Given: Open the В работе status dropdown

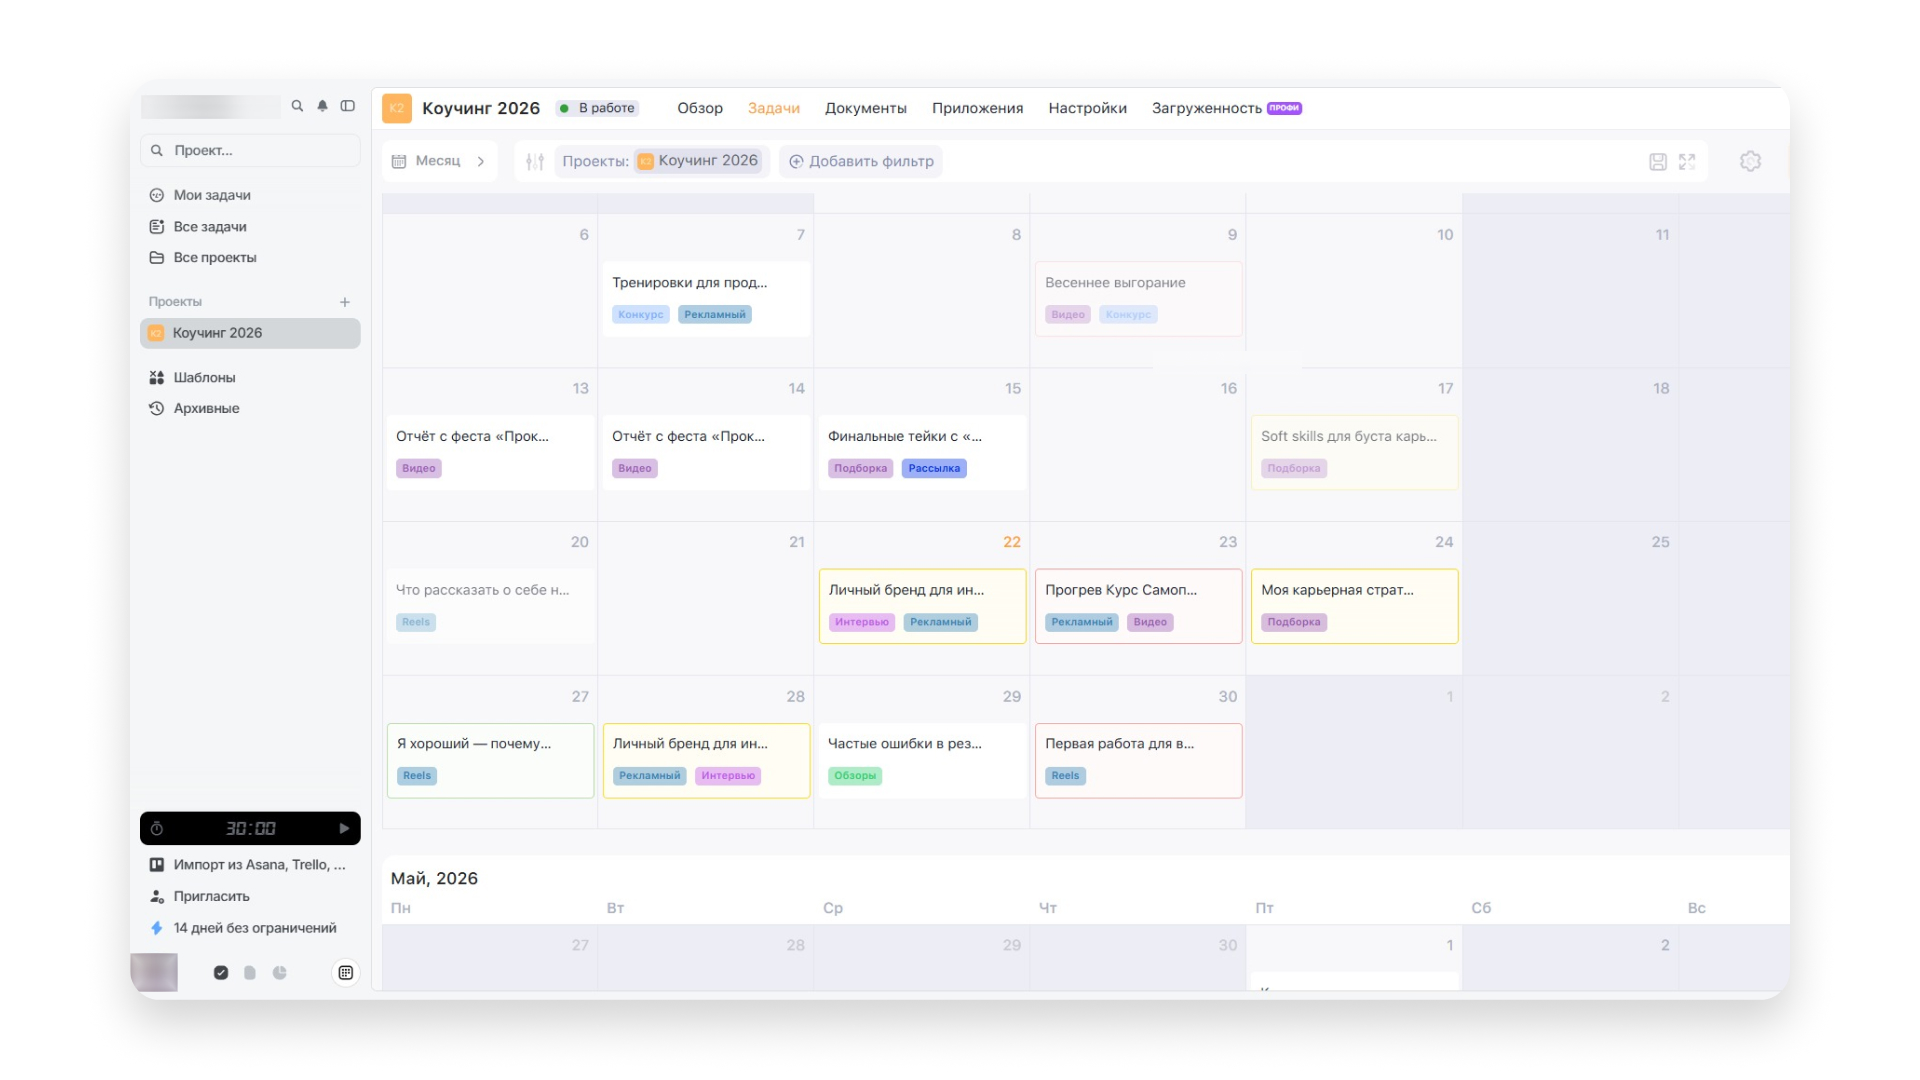Looking at the screenshot, I should pyautogui.click(x=598, y=108).
